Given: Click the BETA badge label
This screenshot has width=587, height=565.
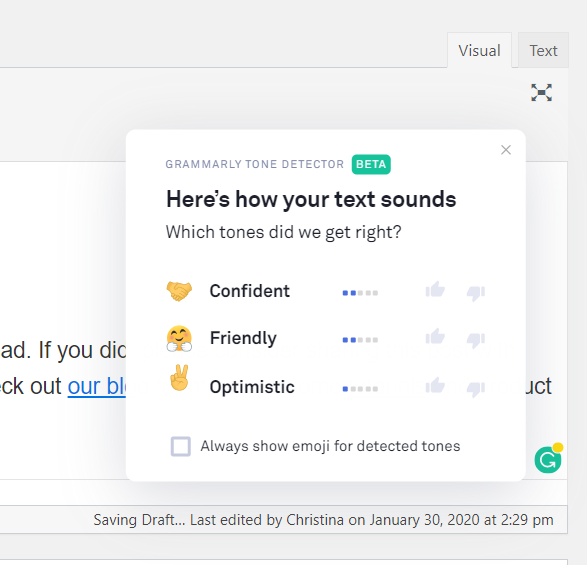Looking at the screenshot, I should point(371,164).
